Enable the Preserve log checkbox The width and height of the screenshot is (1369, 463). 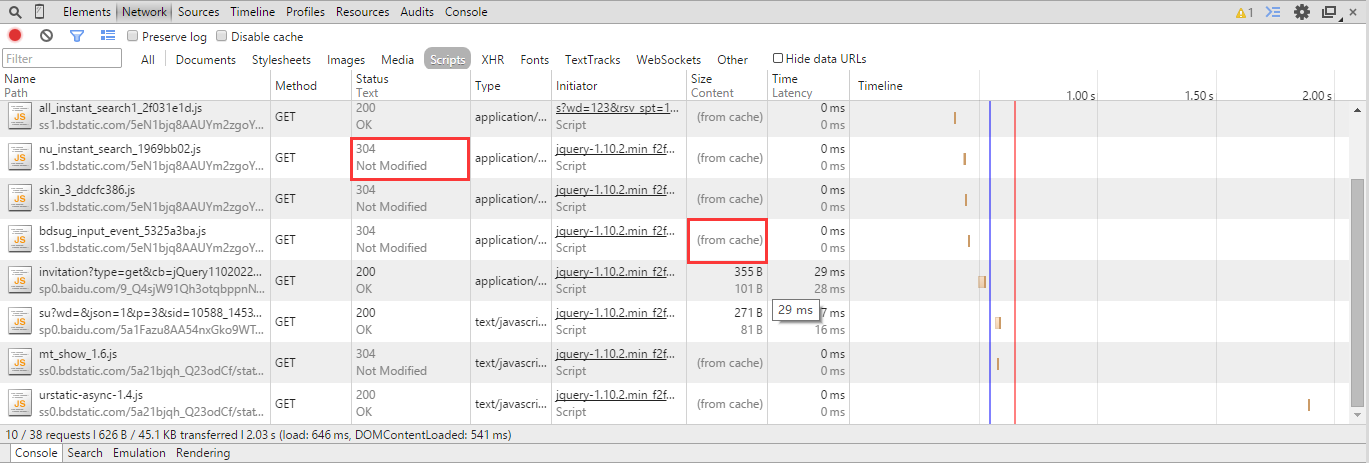pyautogui.click(x=133, y=37)
